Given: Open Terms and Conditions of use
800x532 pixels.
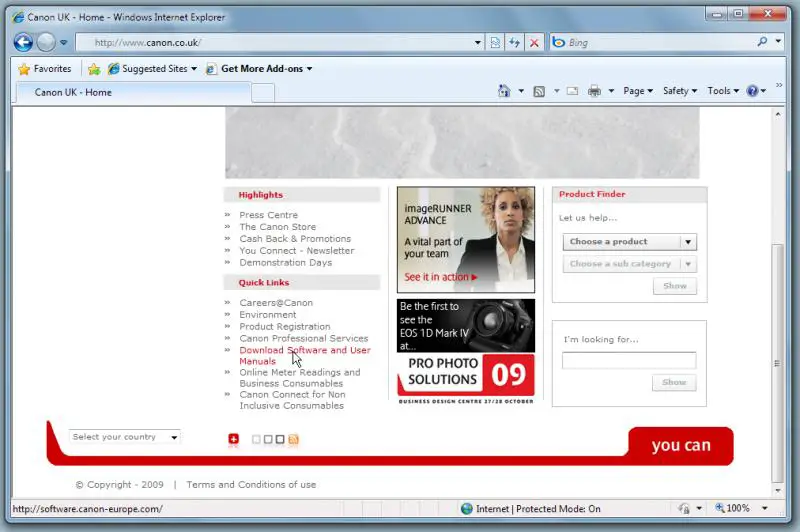Looking at the screenshot, I should [251, 485].
